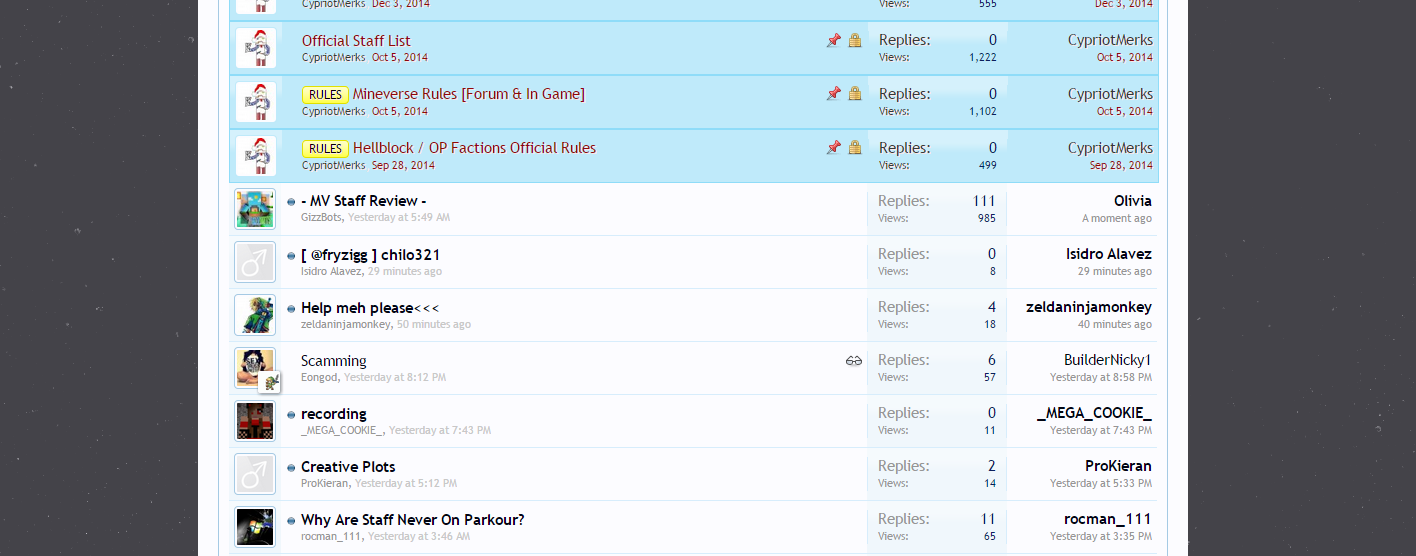Open the Official Staff List thread
Screen dimensions: 1416x556
pyautogui.click(x=356, y=41)
